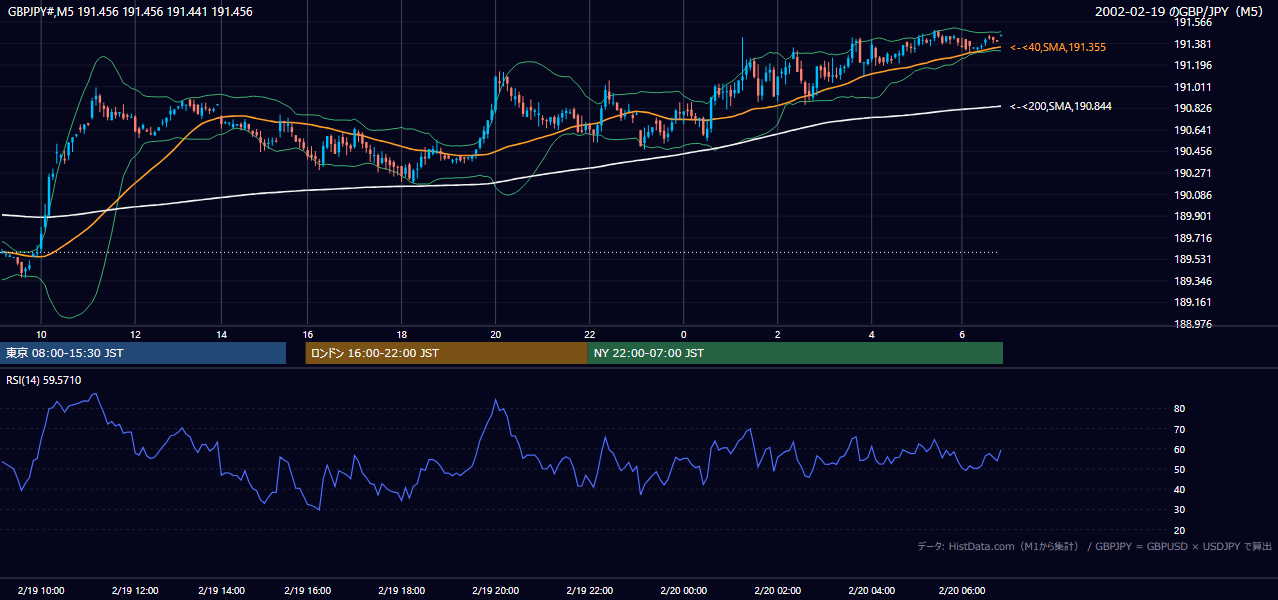1278x600 pixels.
Task: Click price axis value 190.086
Action: click(x=1193, y=195)
